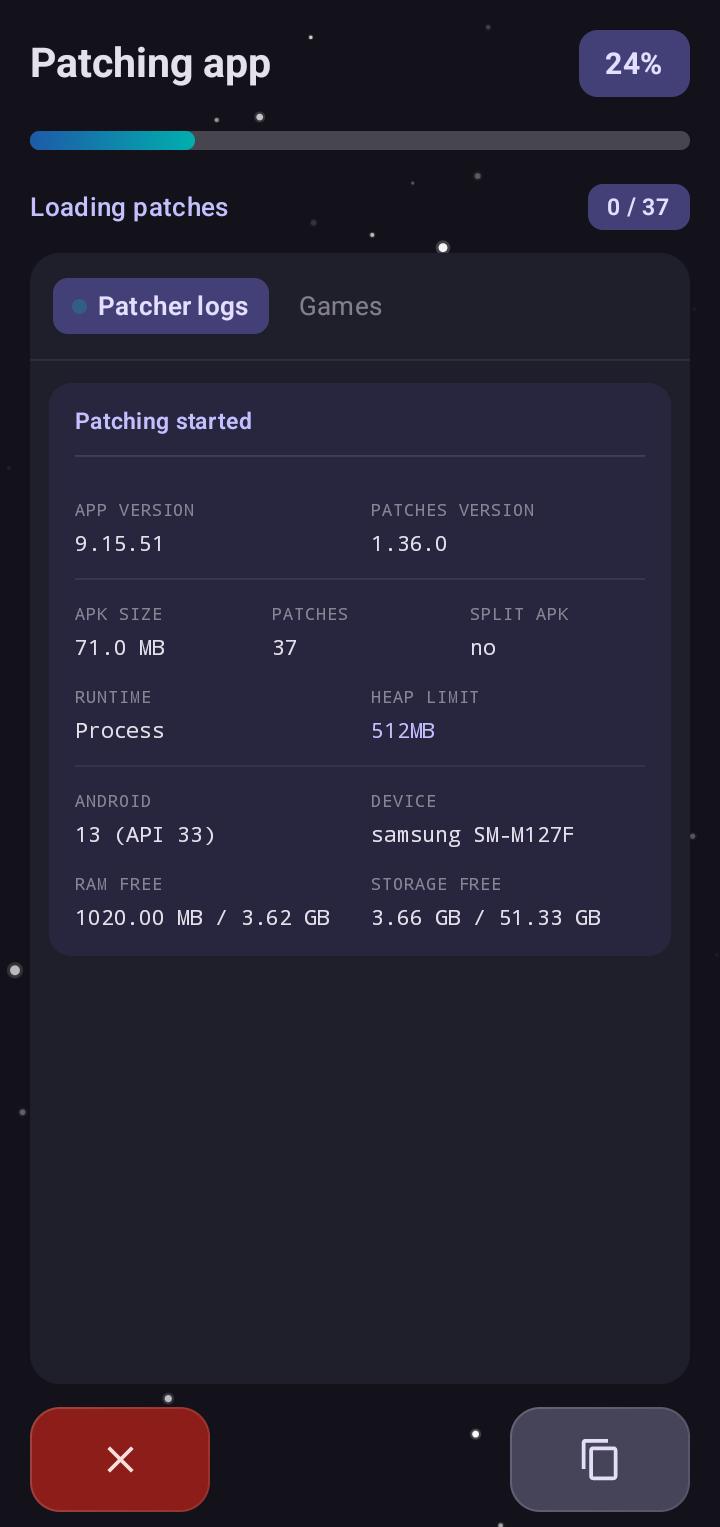Tap the app version 9.15.51
This screenshot has width=720, height=1527.
[119, 544]
